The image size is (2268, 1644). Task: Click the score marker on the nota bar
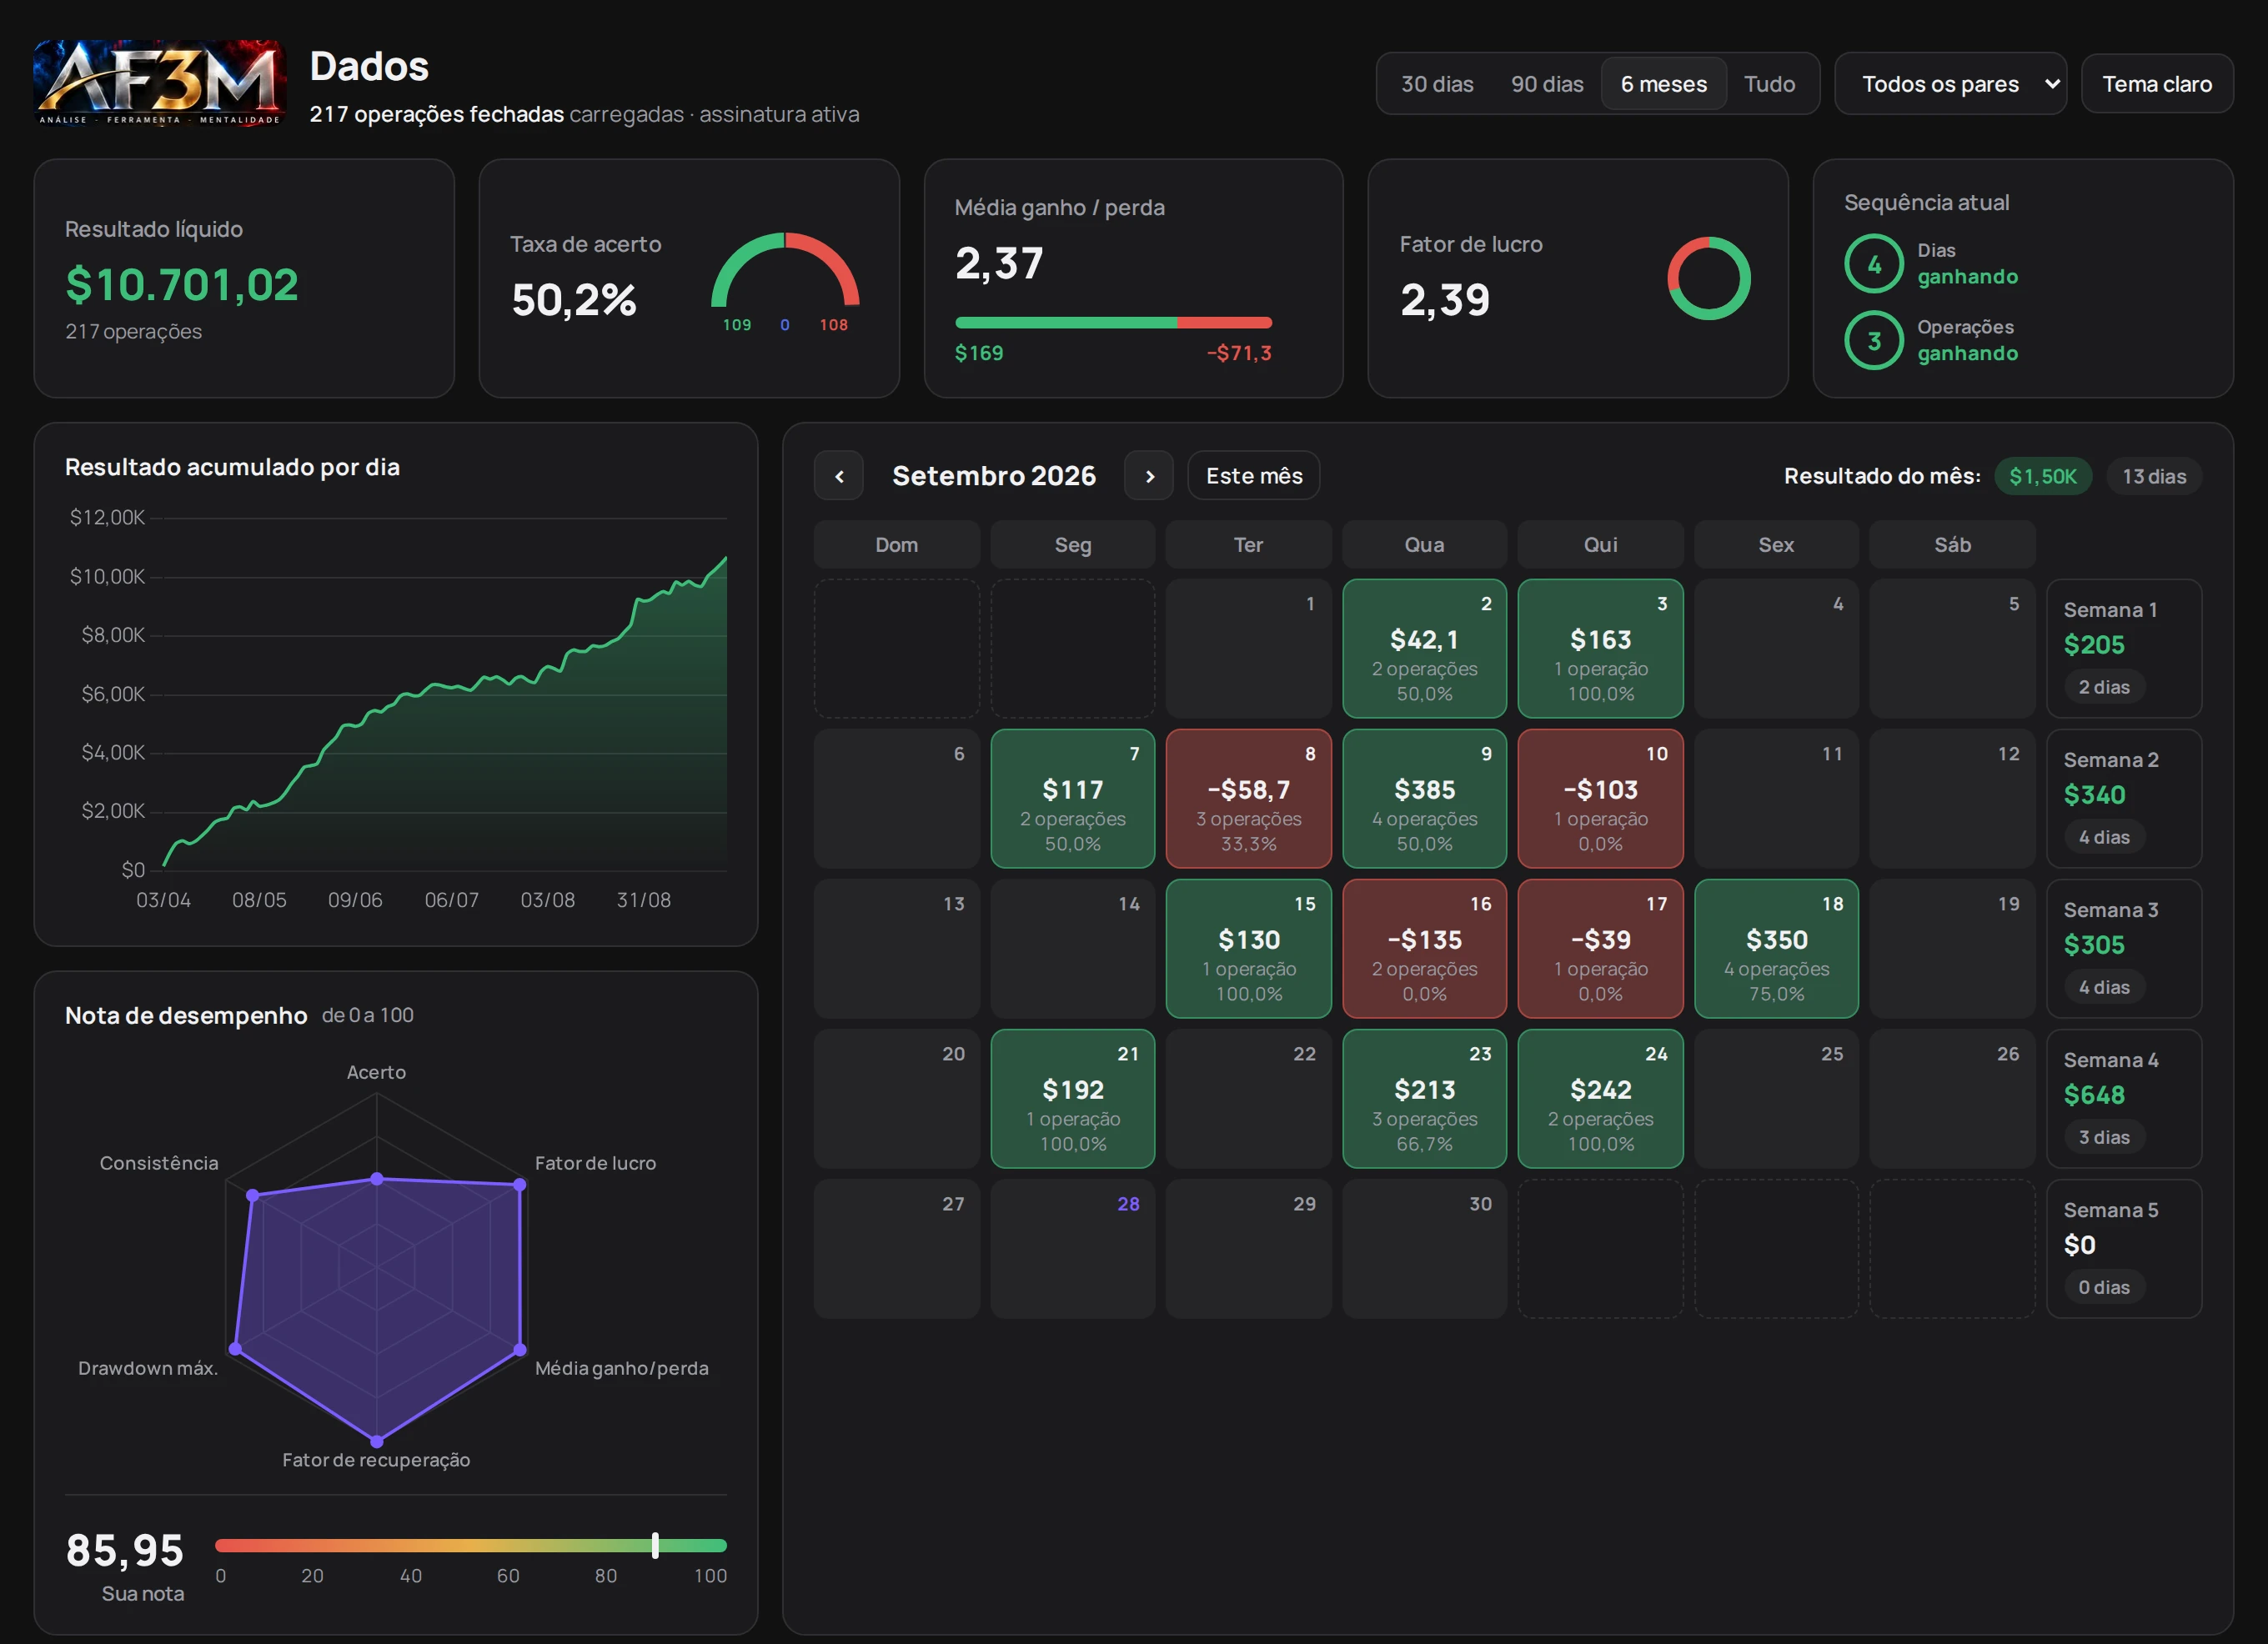pos(655,1545)
